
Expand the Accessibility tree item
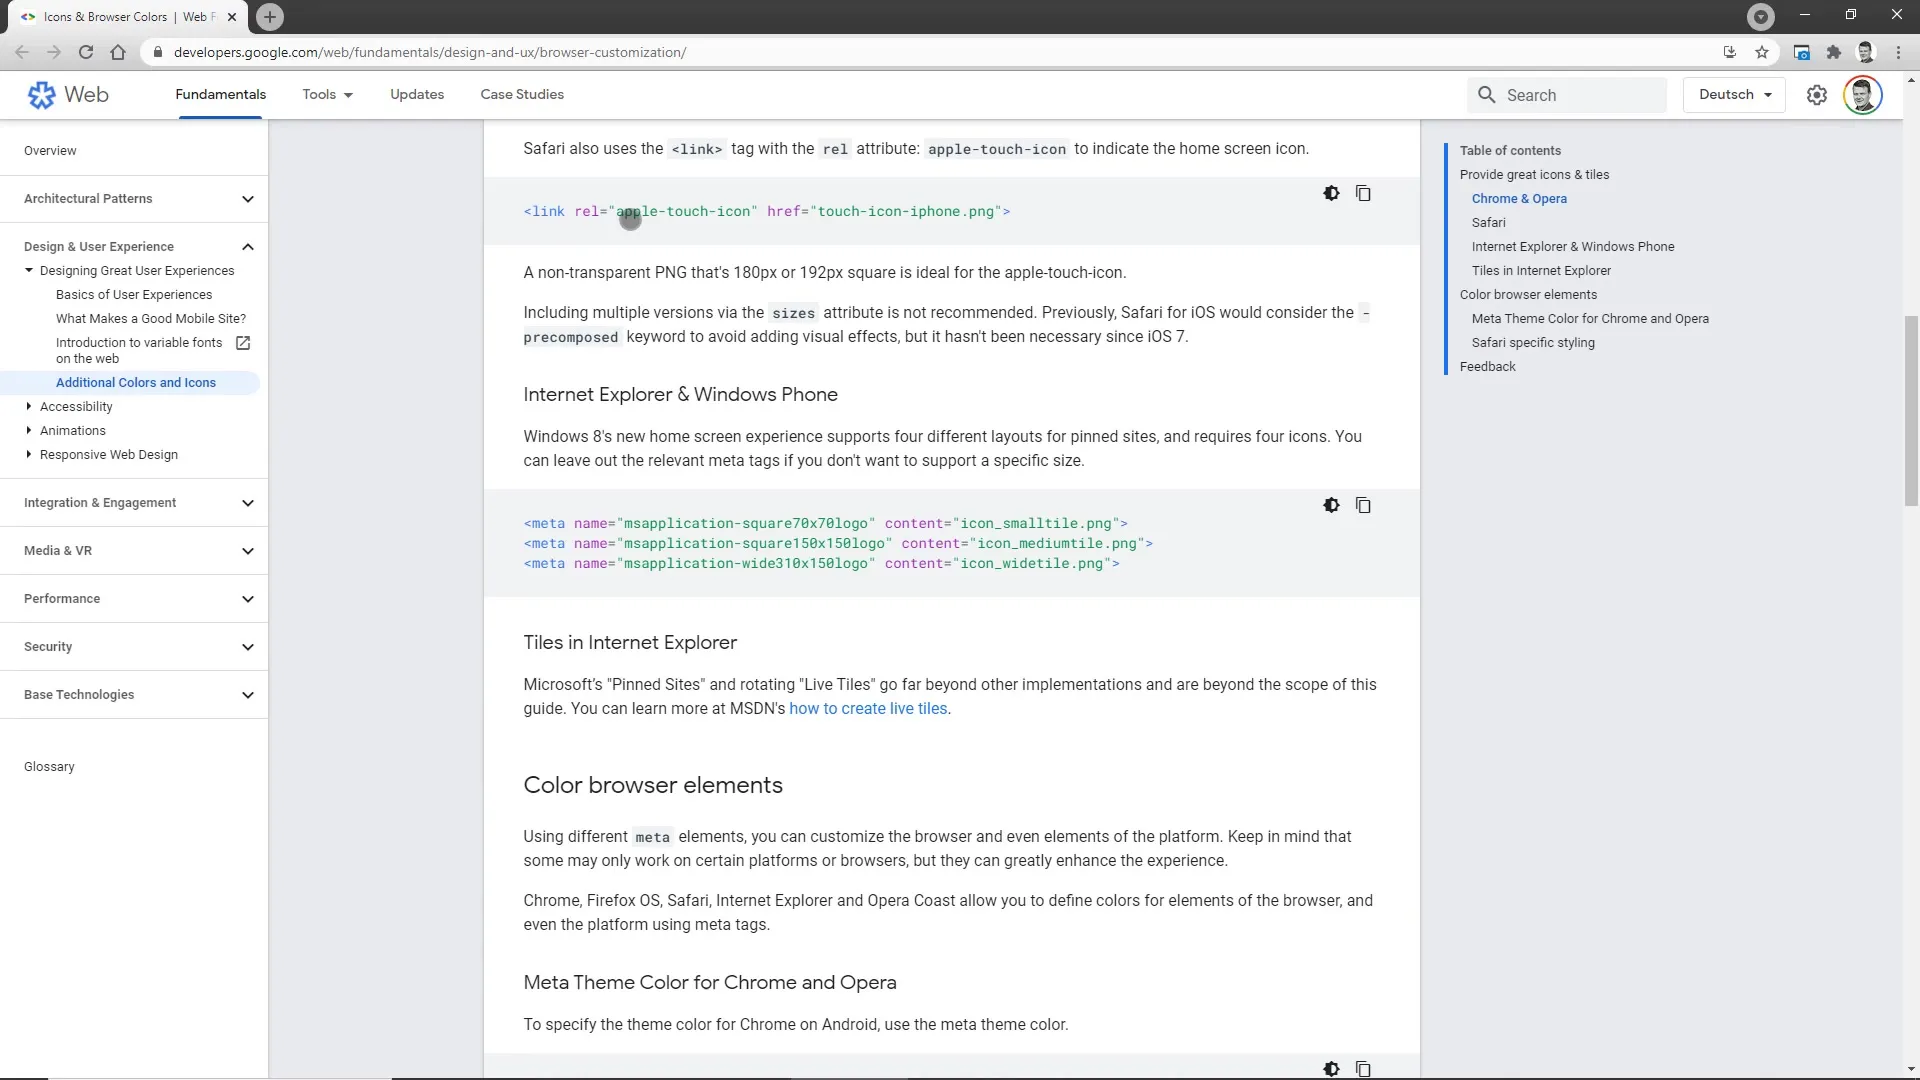tap(29, 407)
